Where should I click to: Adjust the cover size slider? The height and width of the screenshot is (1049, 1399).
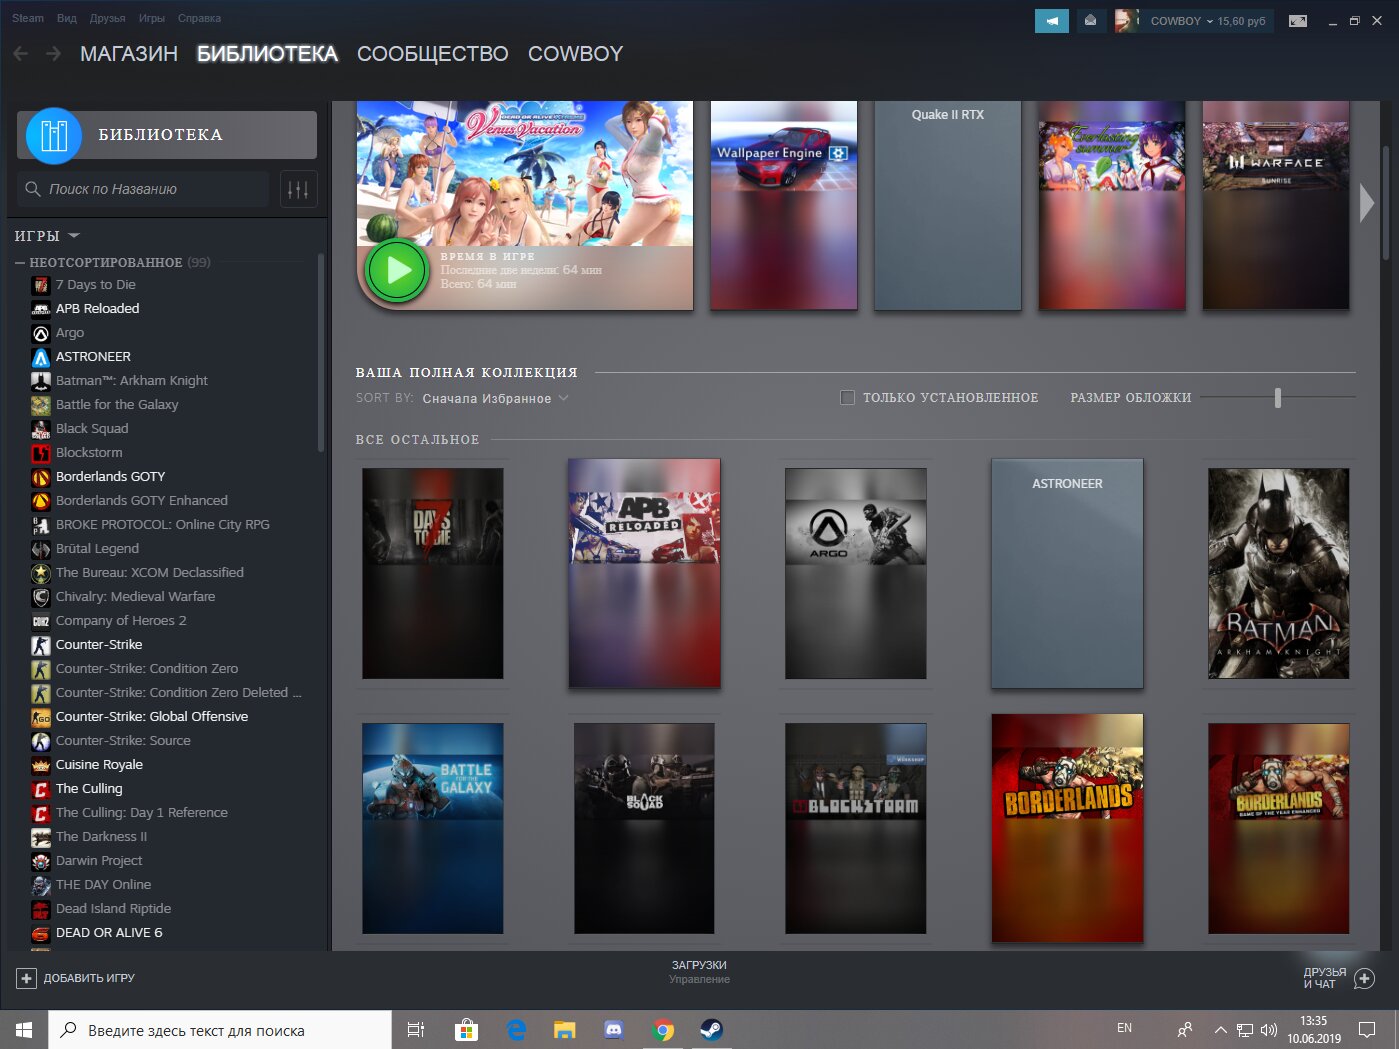click(1278, 398)
